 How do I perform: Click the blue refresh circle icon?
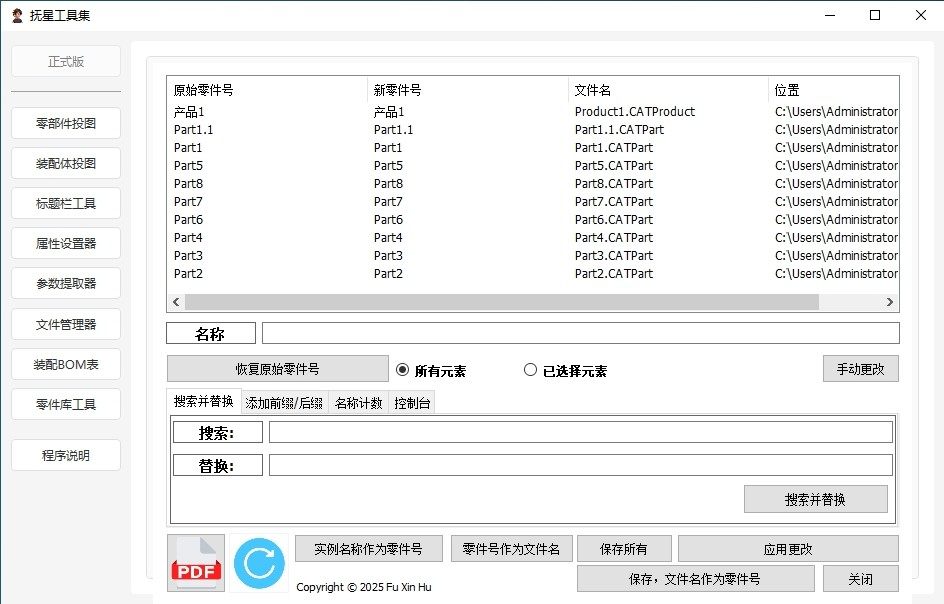[x=259, y=564]
